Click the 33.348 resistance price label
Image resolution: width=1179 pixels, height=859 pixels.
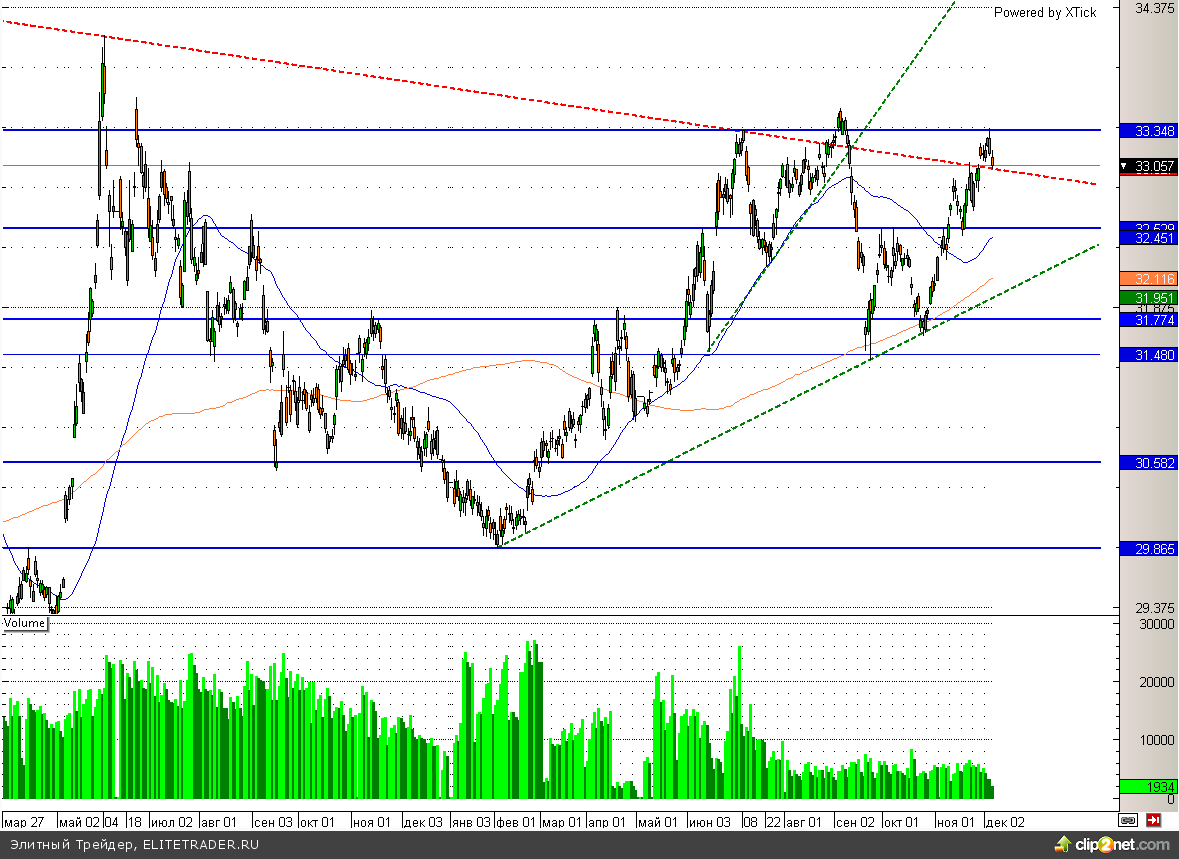coord(1147,131)
